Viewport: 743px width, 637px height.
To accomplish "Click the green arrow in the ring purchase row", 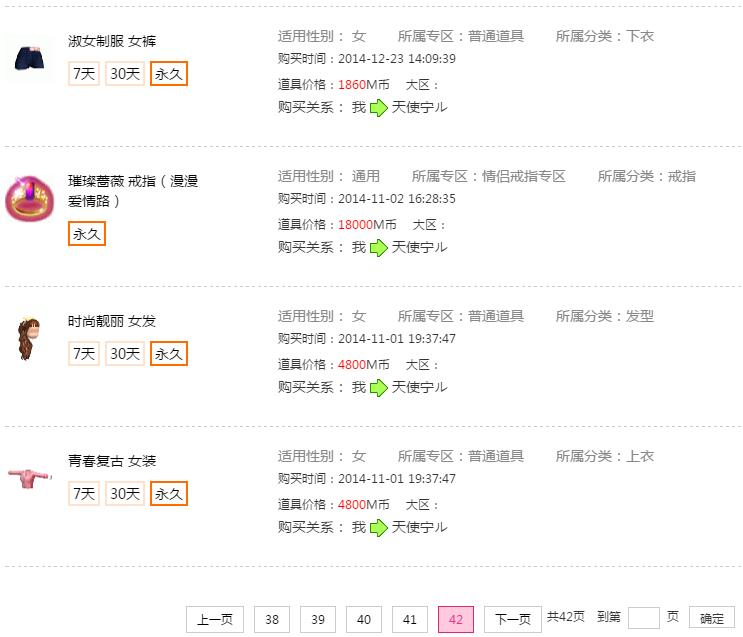I will pyautogui.click(x=379, y=247).
